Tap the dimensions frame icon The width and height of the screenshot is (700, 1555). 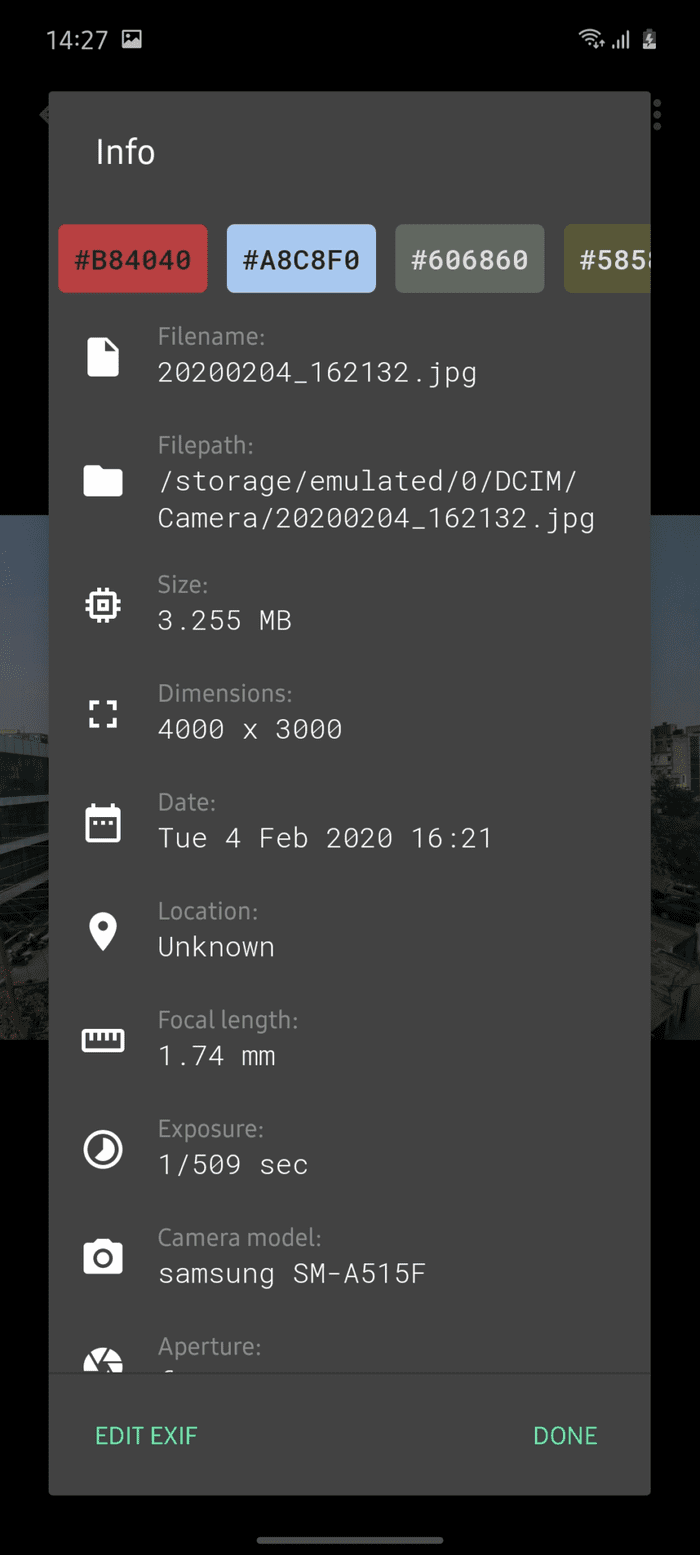(103, 714)
